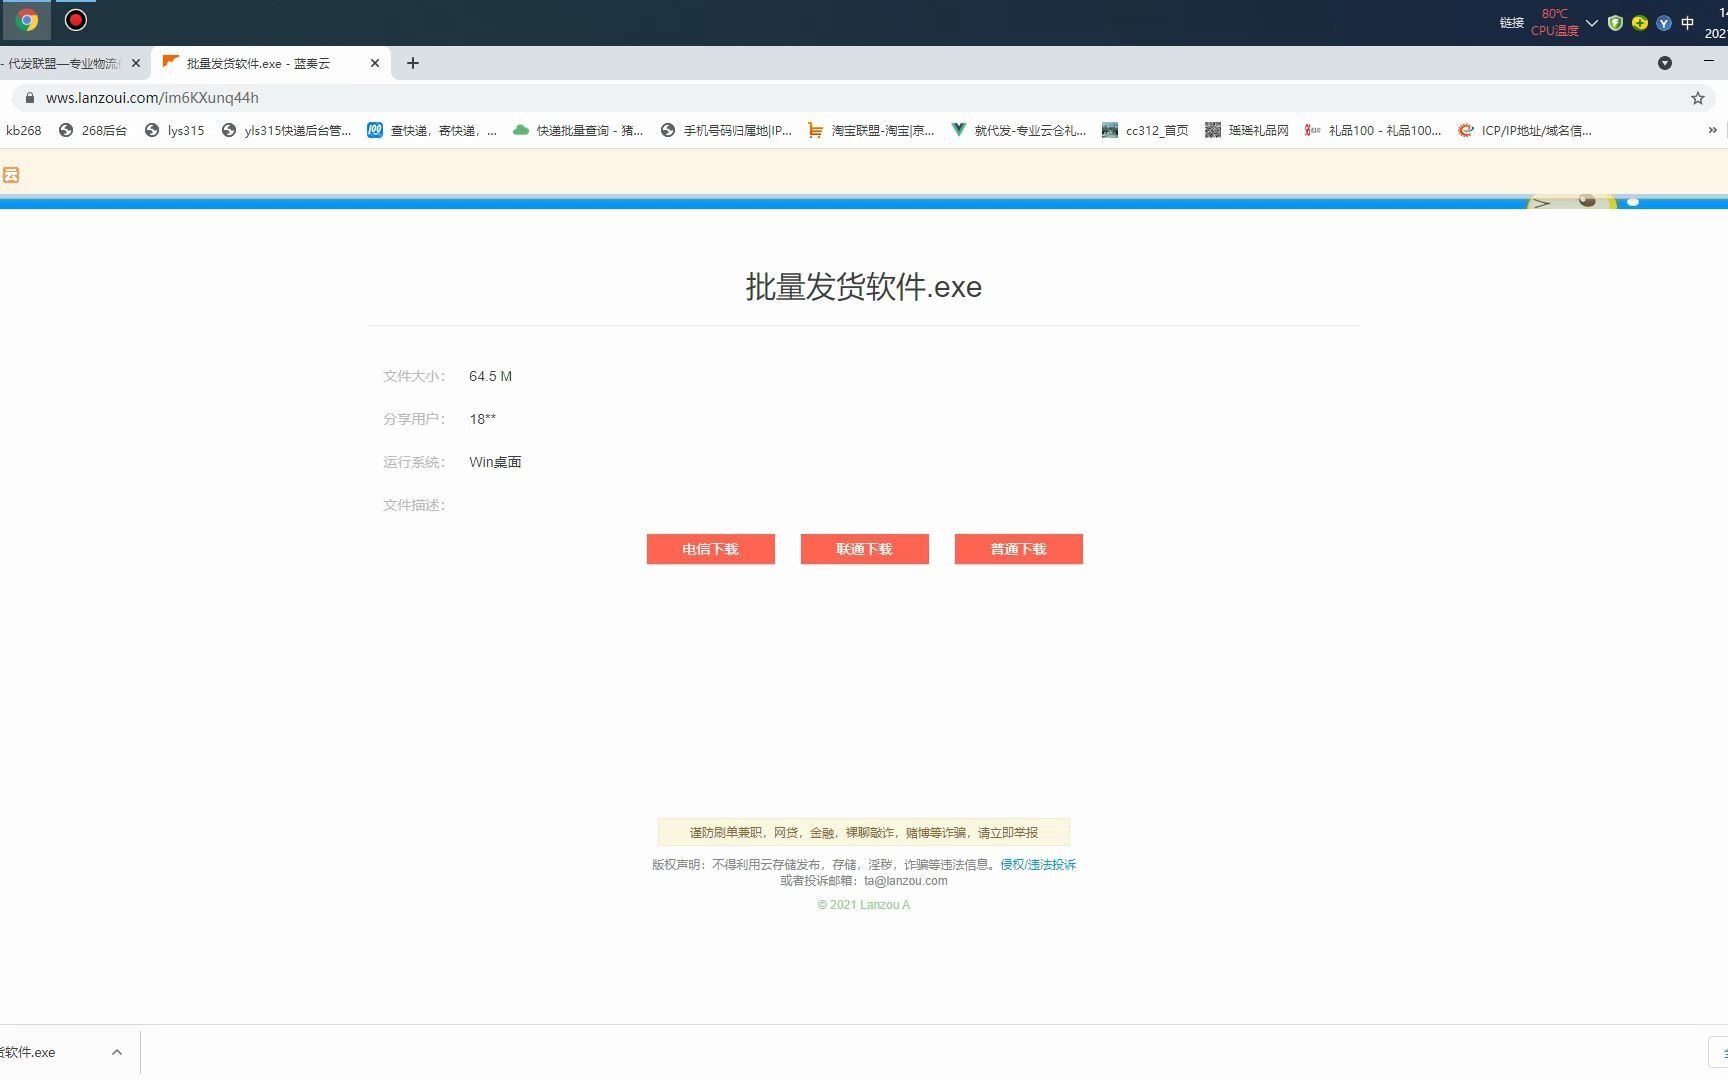Click the lock icon in the address bar
Screen dimensions: 1728x1080
pos(30,97)
